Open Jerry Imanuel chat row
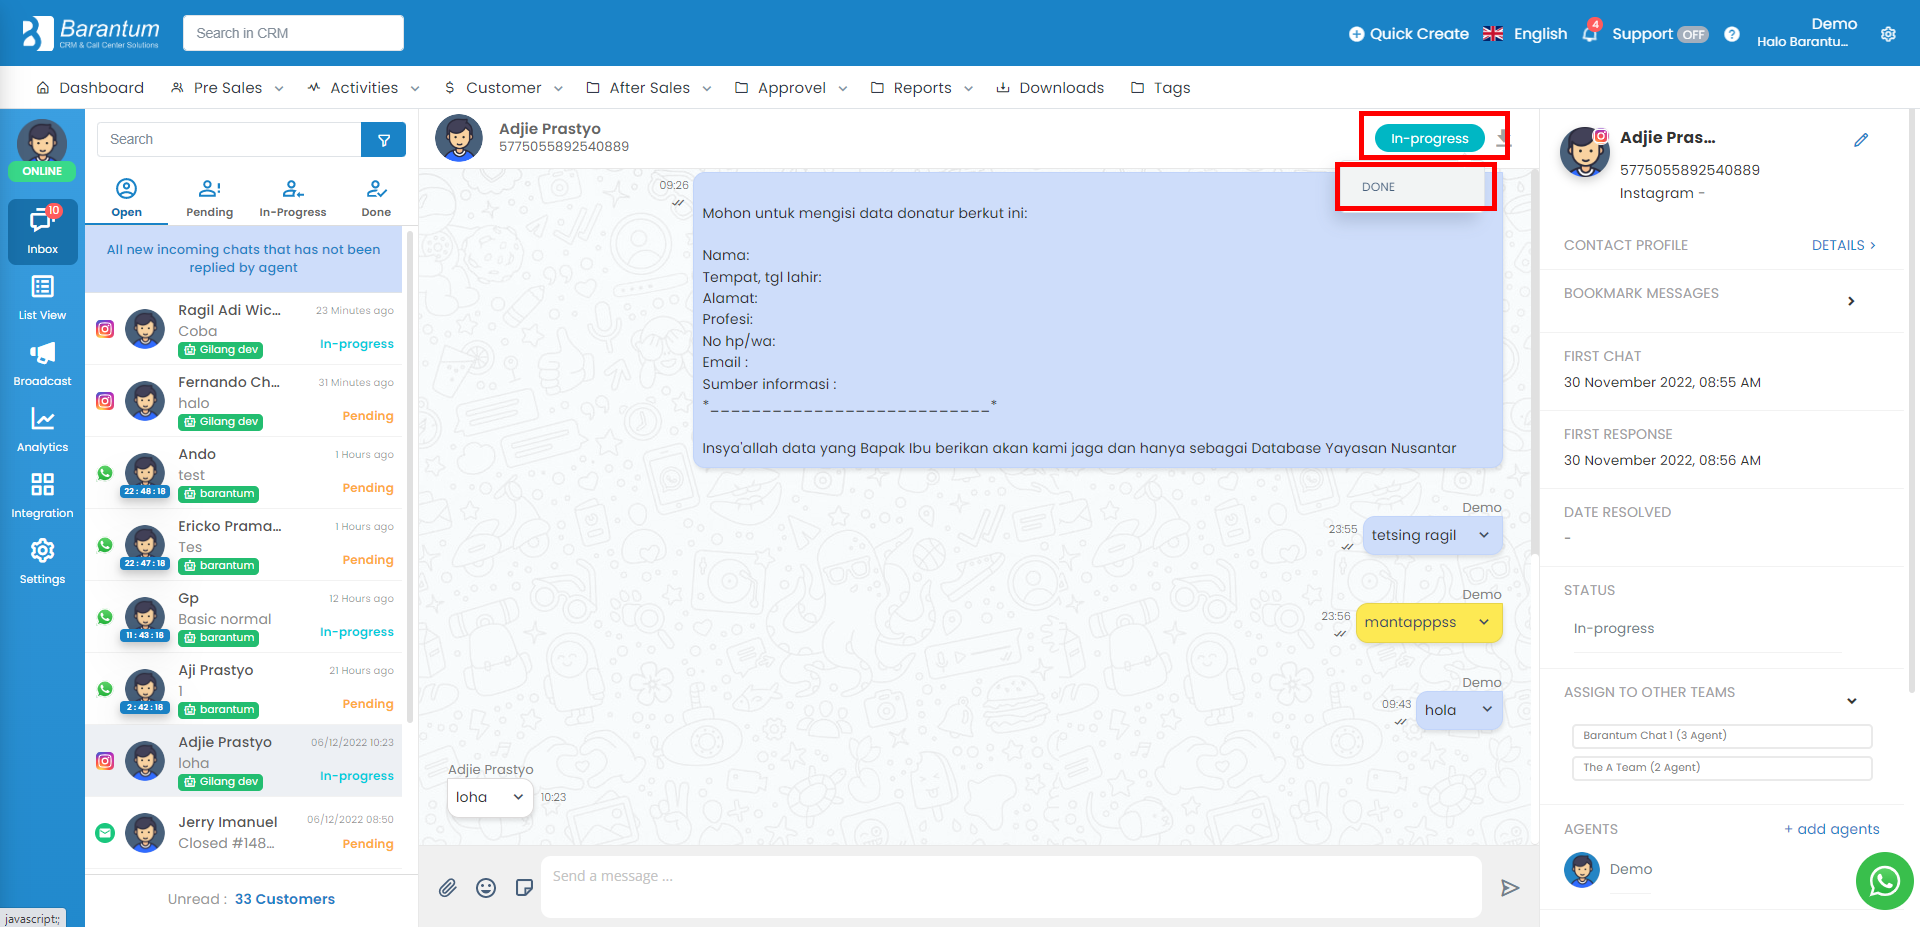This screenshot has height=927, width=1920. click(243, 833)
